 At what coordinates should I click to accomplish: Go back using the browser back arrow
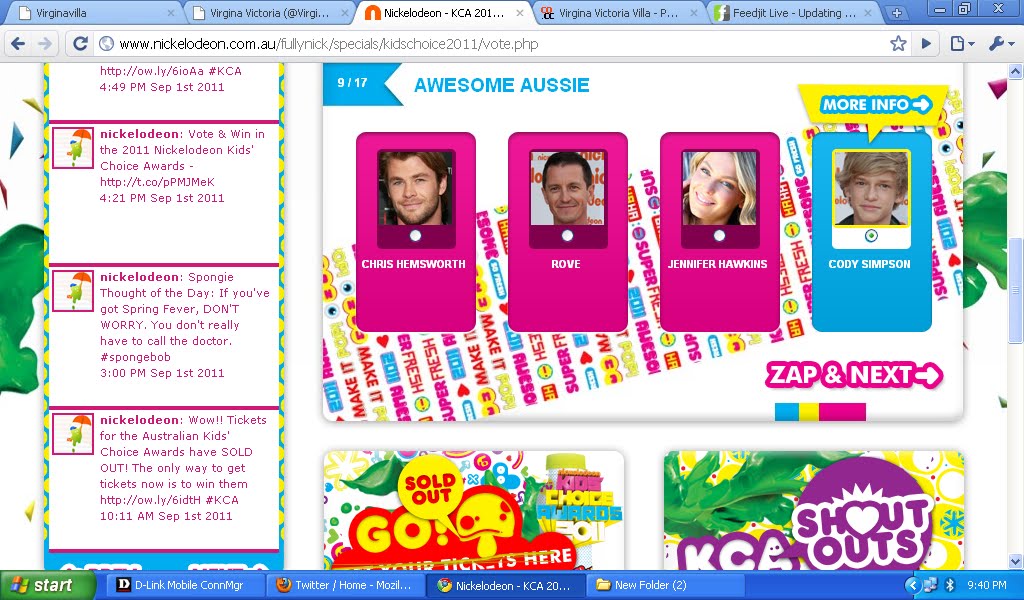tap(18, 44)
